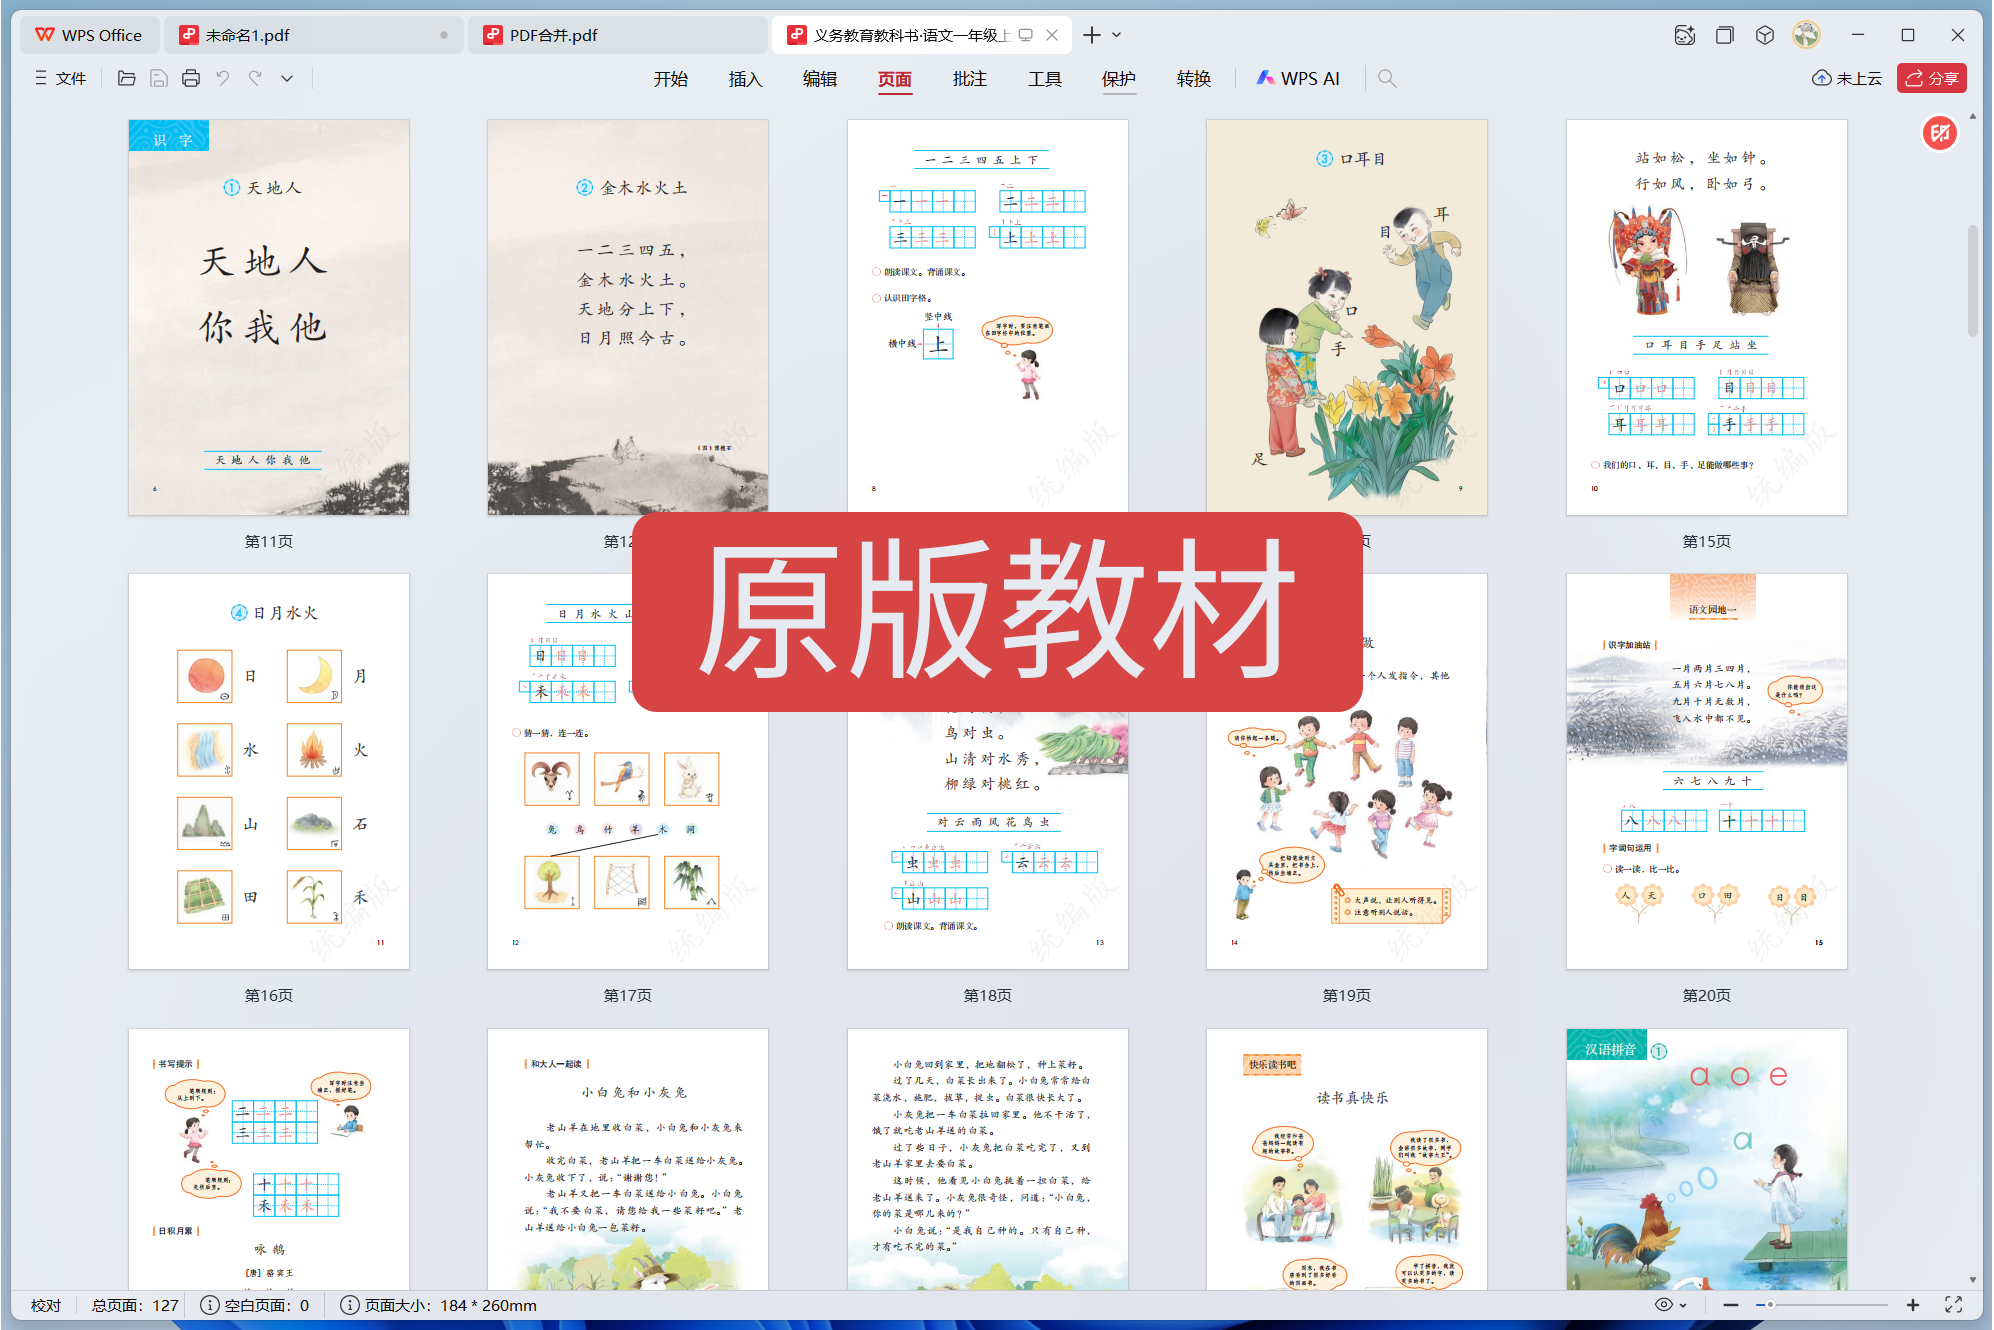The height and width of the screenshot is (1330, 1994).
Task: Click the red 分享 share button
Action: point(1931,77)
